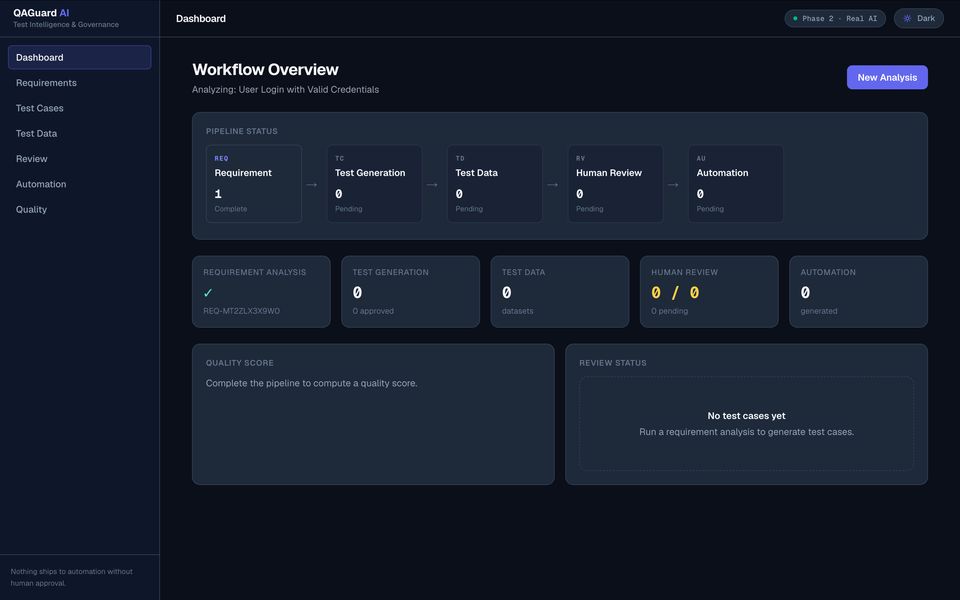The image size is (960, 600).
Task: Open Test Cases in the sidebar
Action: tap(80, 108)
